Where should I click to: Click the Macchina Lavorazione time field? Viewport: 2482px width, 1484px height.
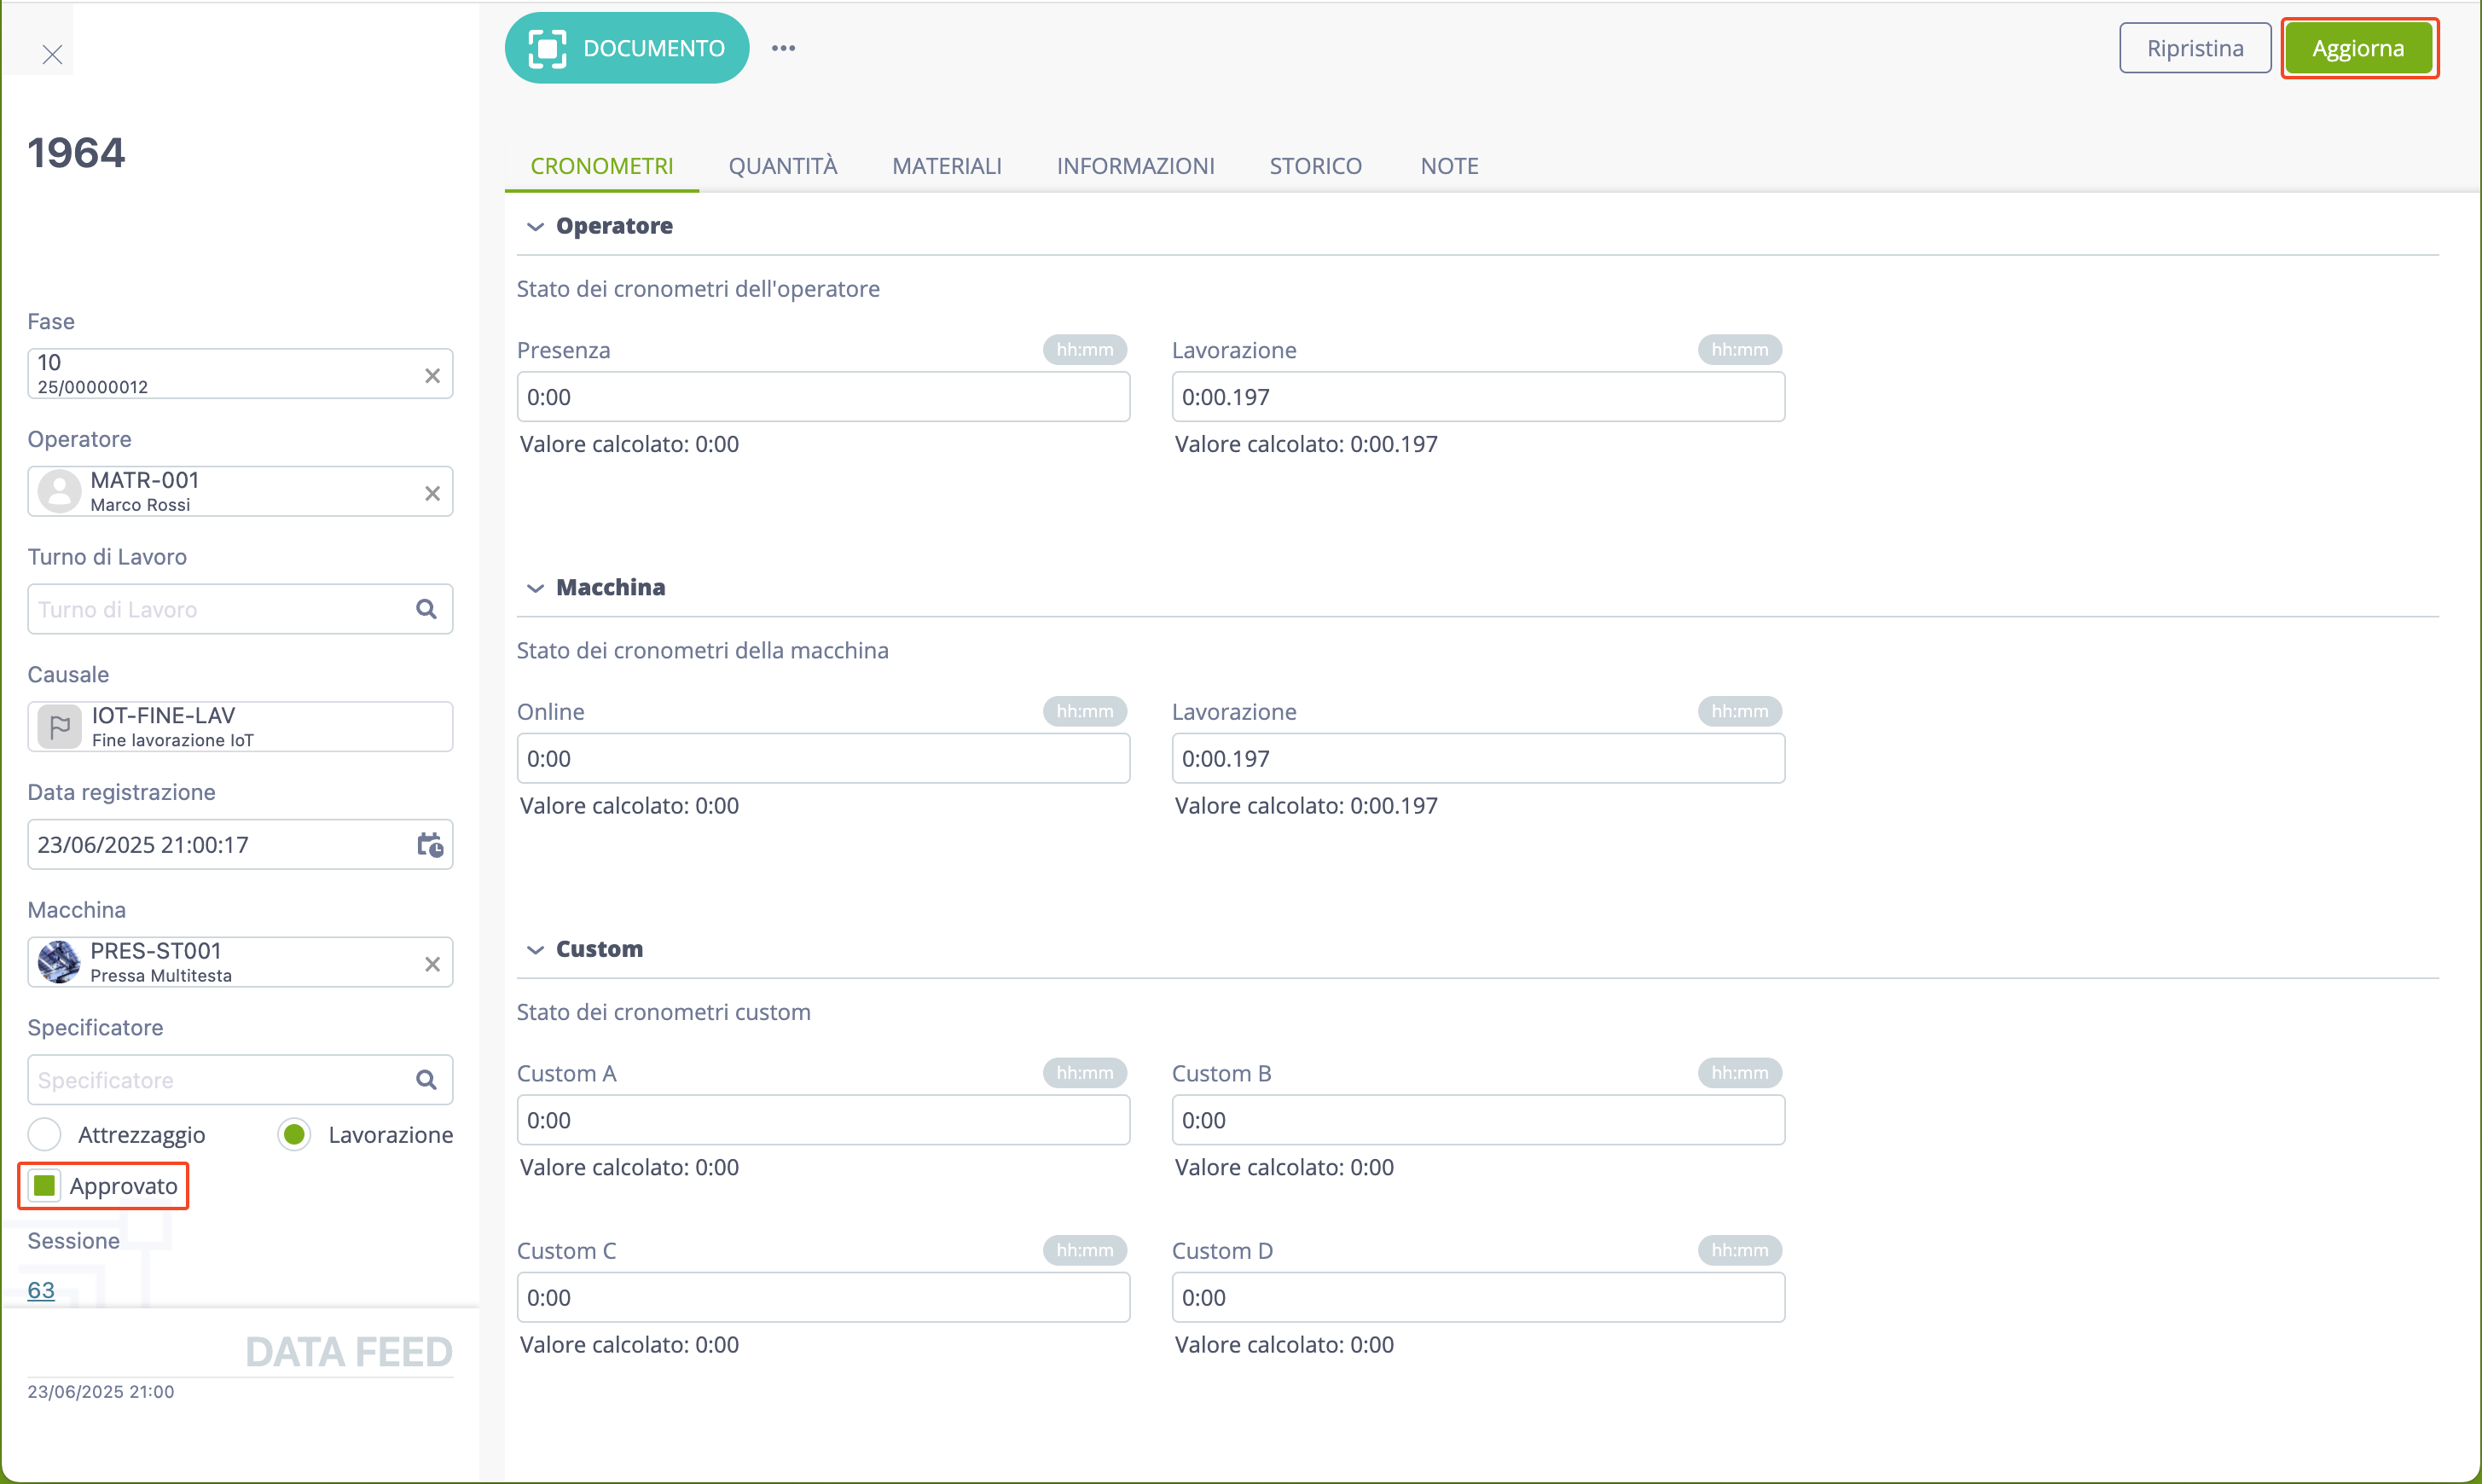coord(1478,759)
